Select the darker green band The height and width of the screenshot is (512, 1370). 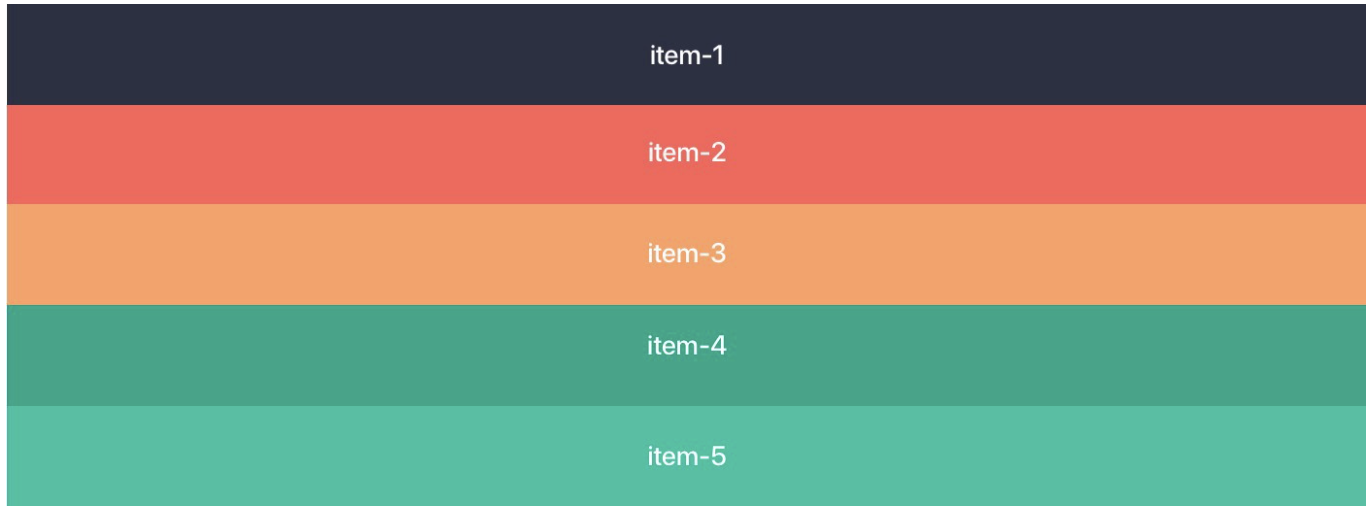point(300,355)
